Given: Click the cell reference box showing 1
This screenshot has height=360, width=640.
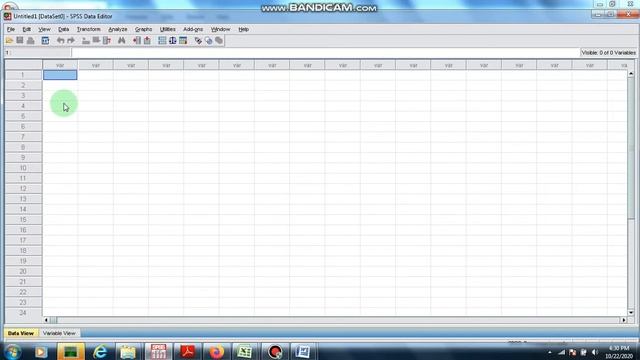Looking at the screenshot, I should click(38, 52).
